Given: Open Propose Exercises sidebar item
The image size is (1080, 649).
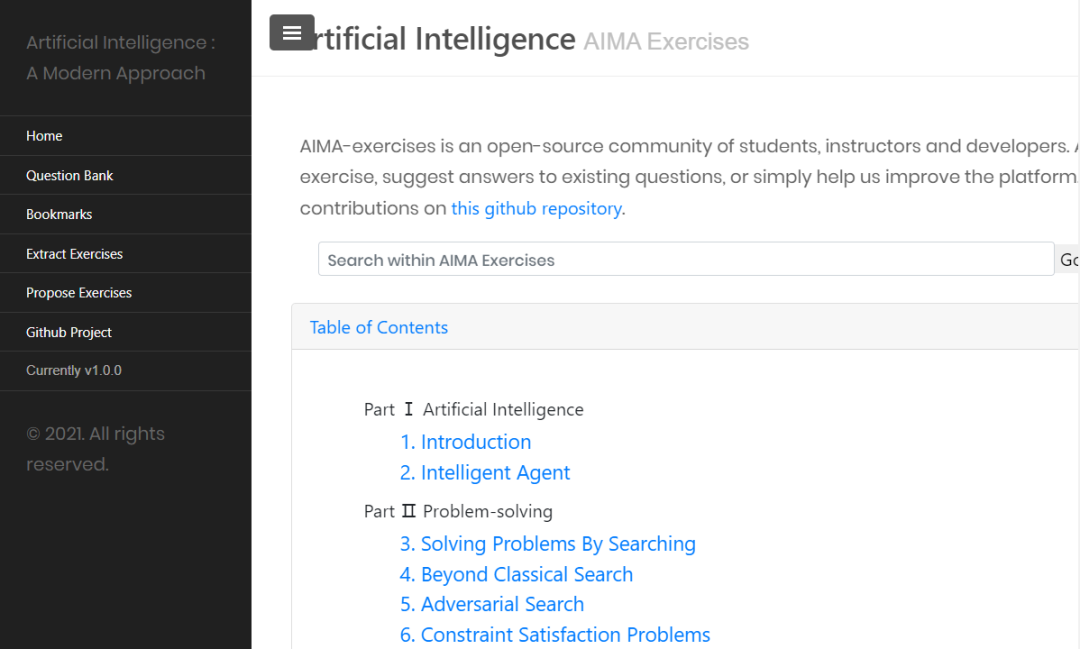Looking at the screenshot, I should click(79, 293).
